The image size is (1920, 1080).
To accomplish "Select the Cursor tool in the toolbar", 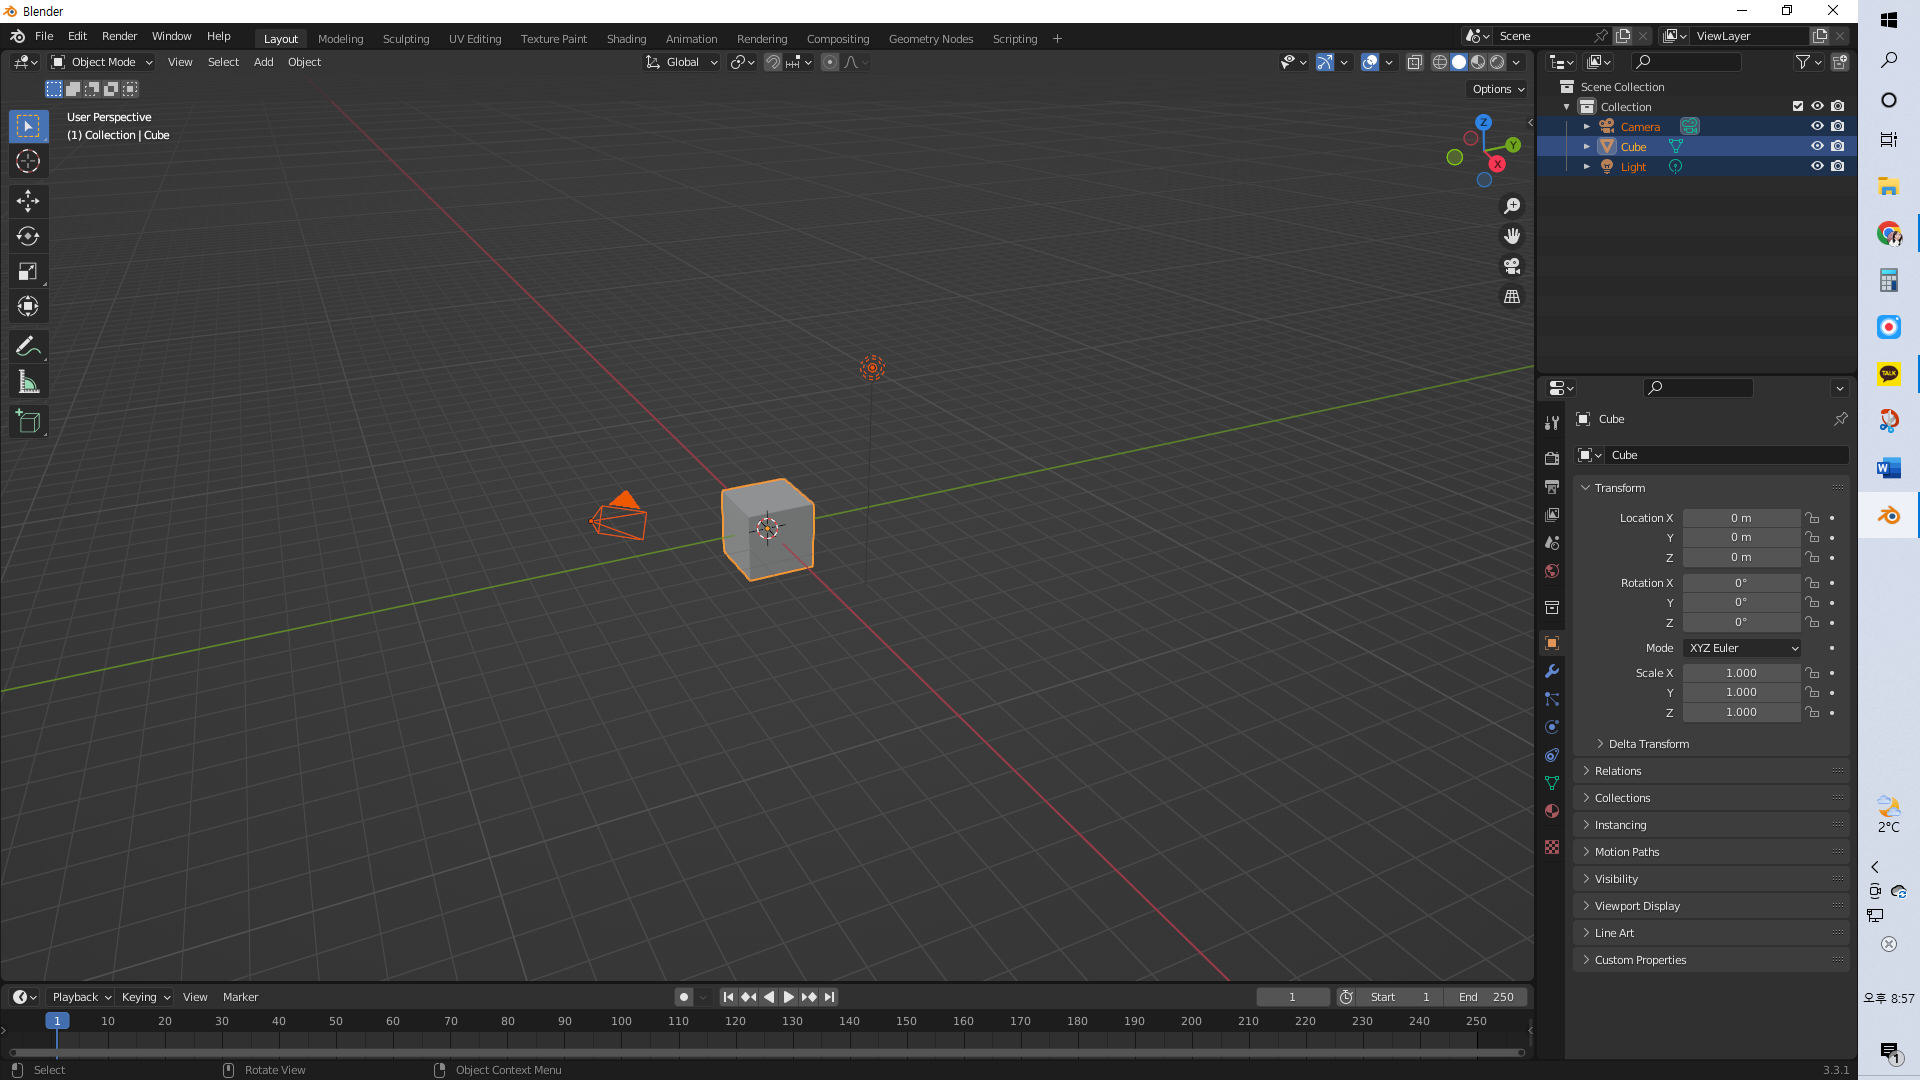I will point(28,161).
